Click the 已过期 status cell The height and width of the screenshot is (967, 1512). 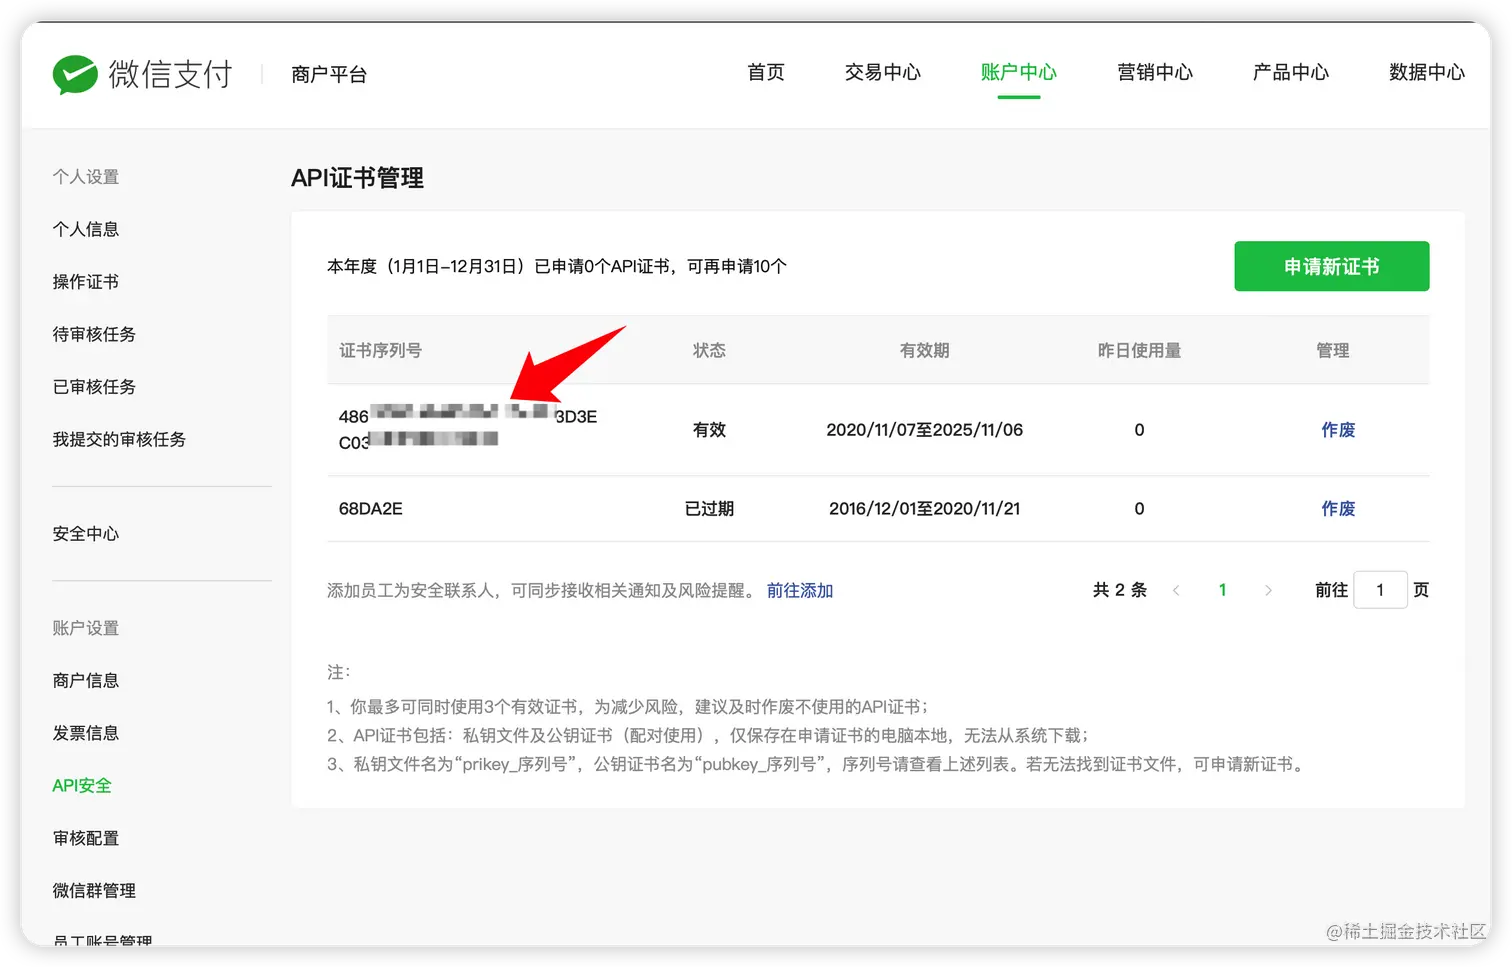tap(709, 509)
